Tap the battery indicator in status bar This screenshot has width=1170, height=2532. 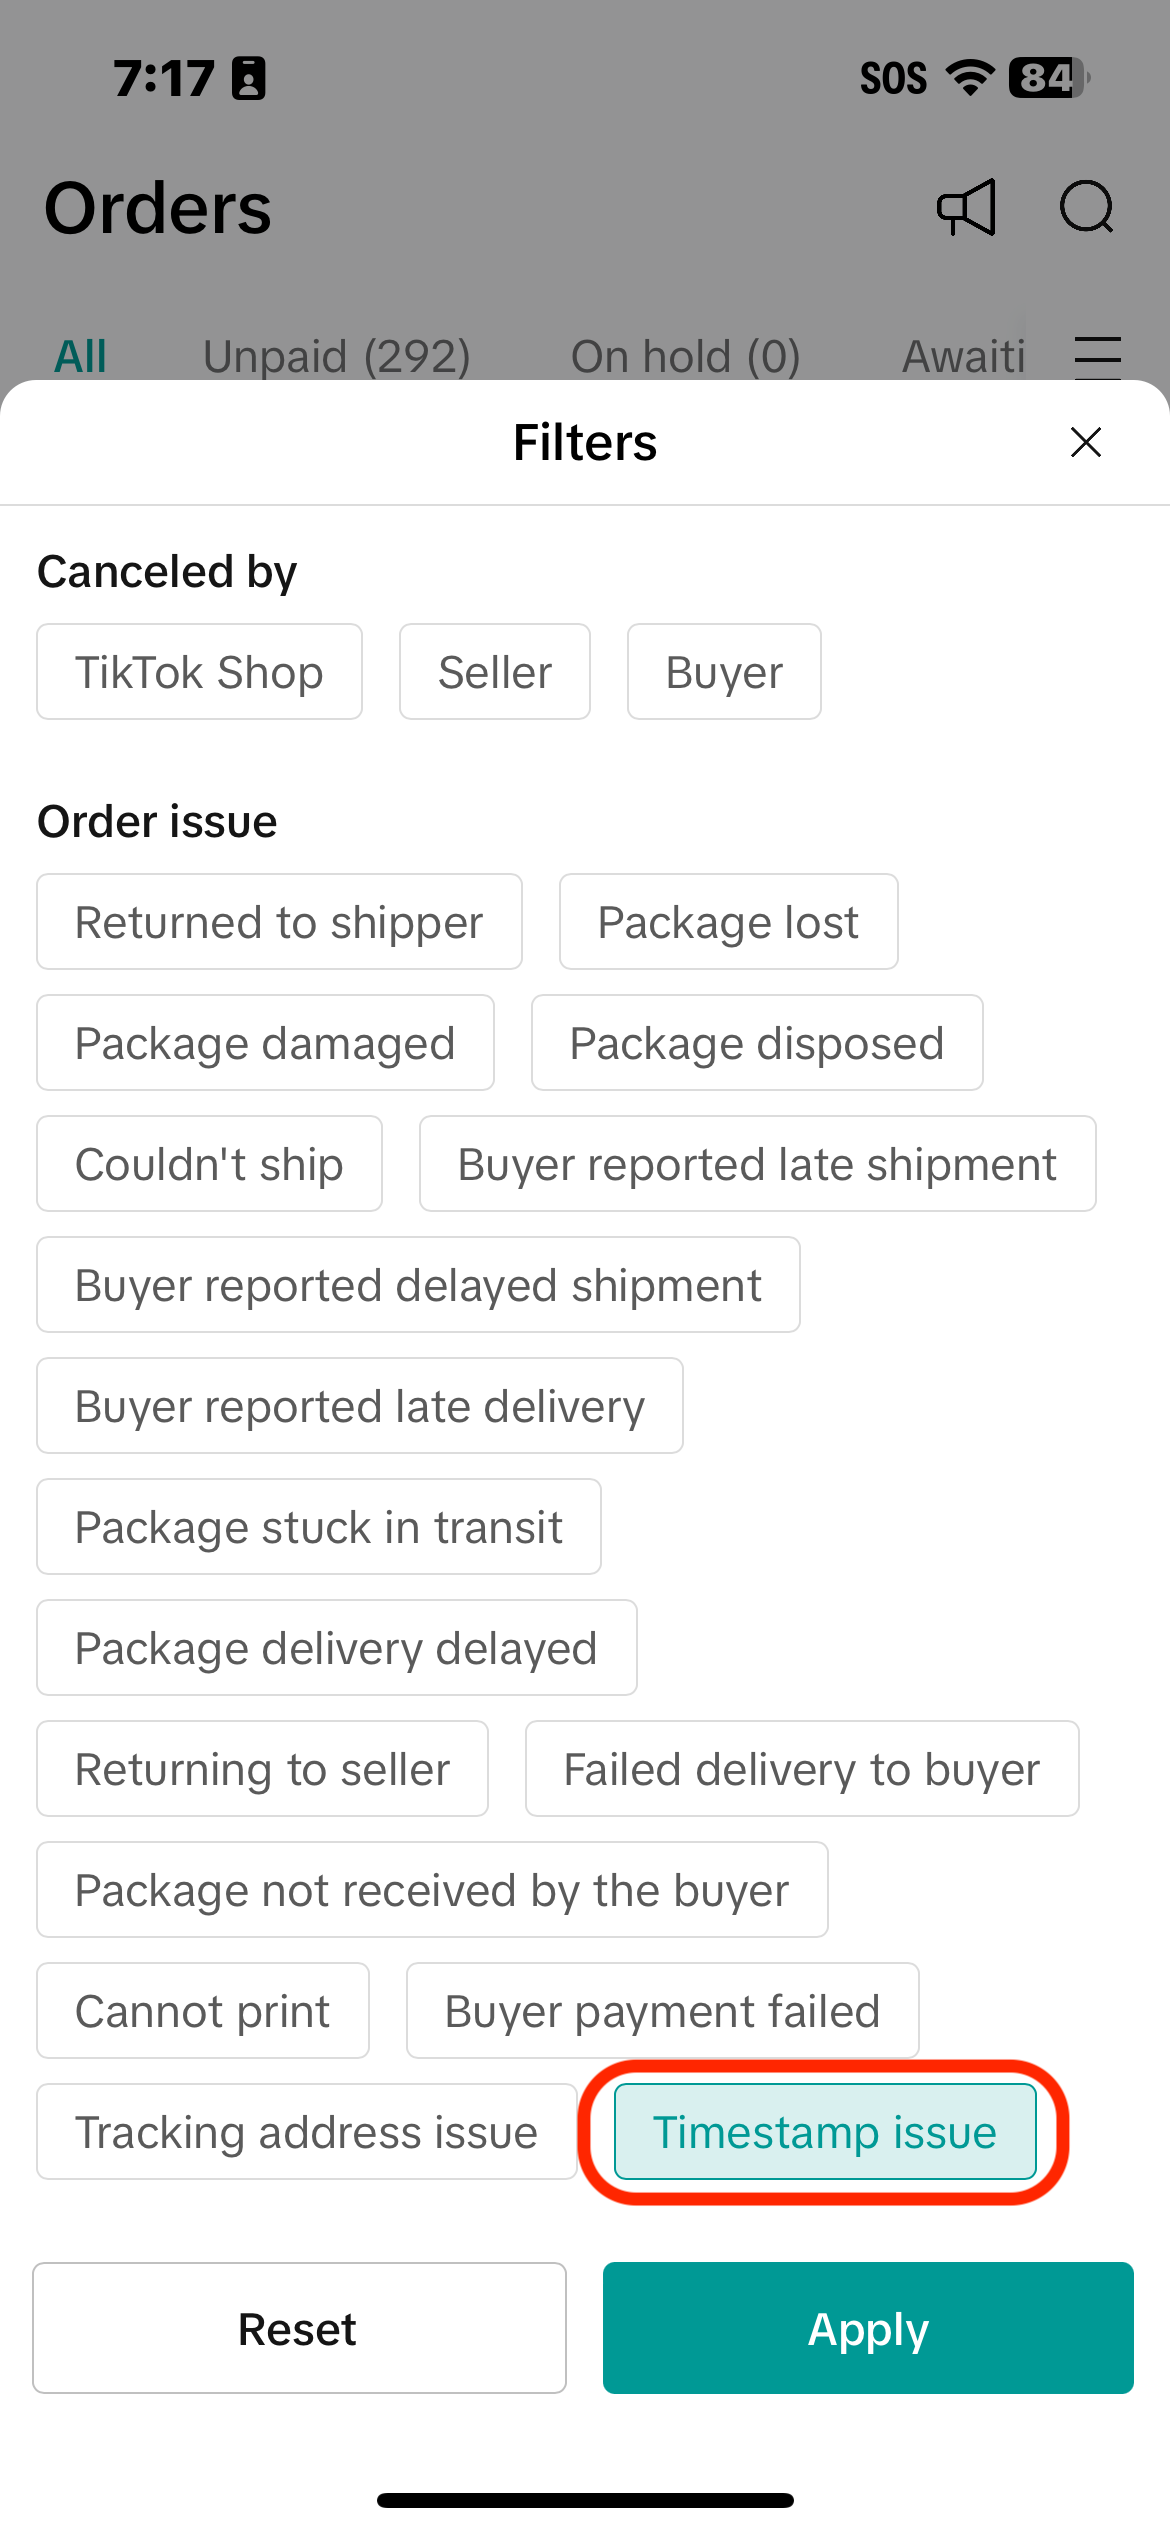tap(1048, 78)
